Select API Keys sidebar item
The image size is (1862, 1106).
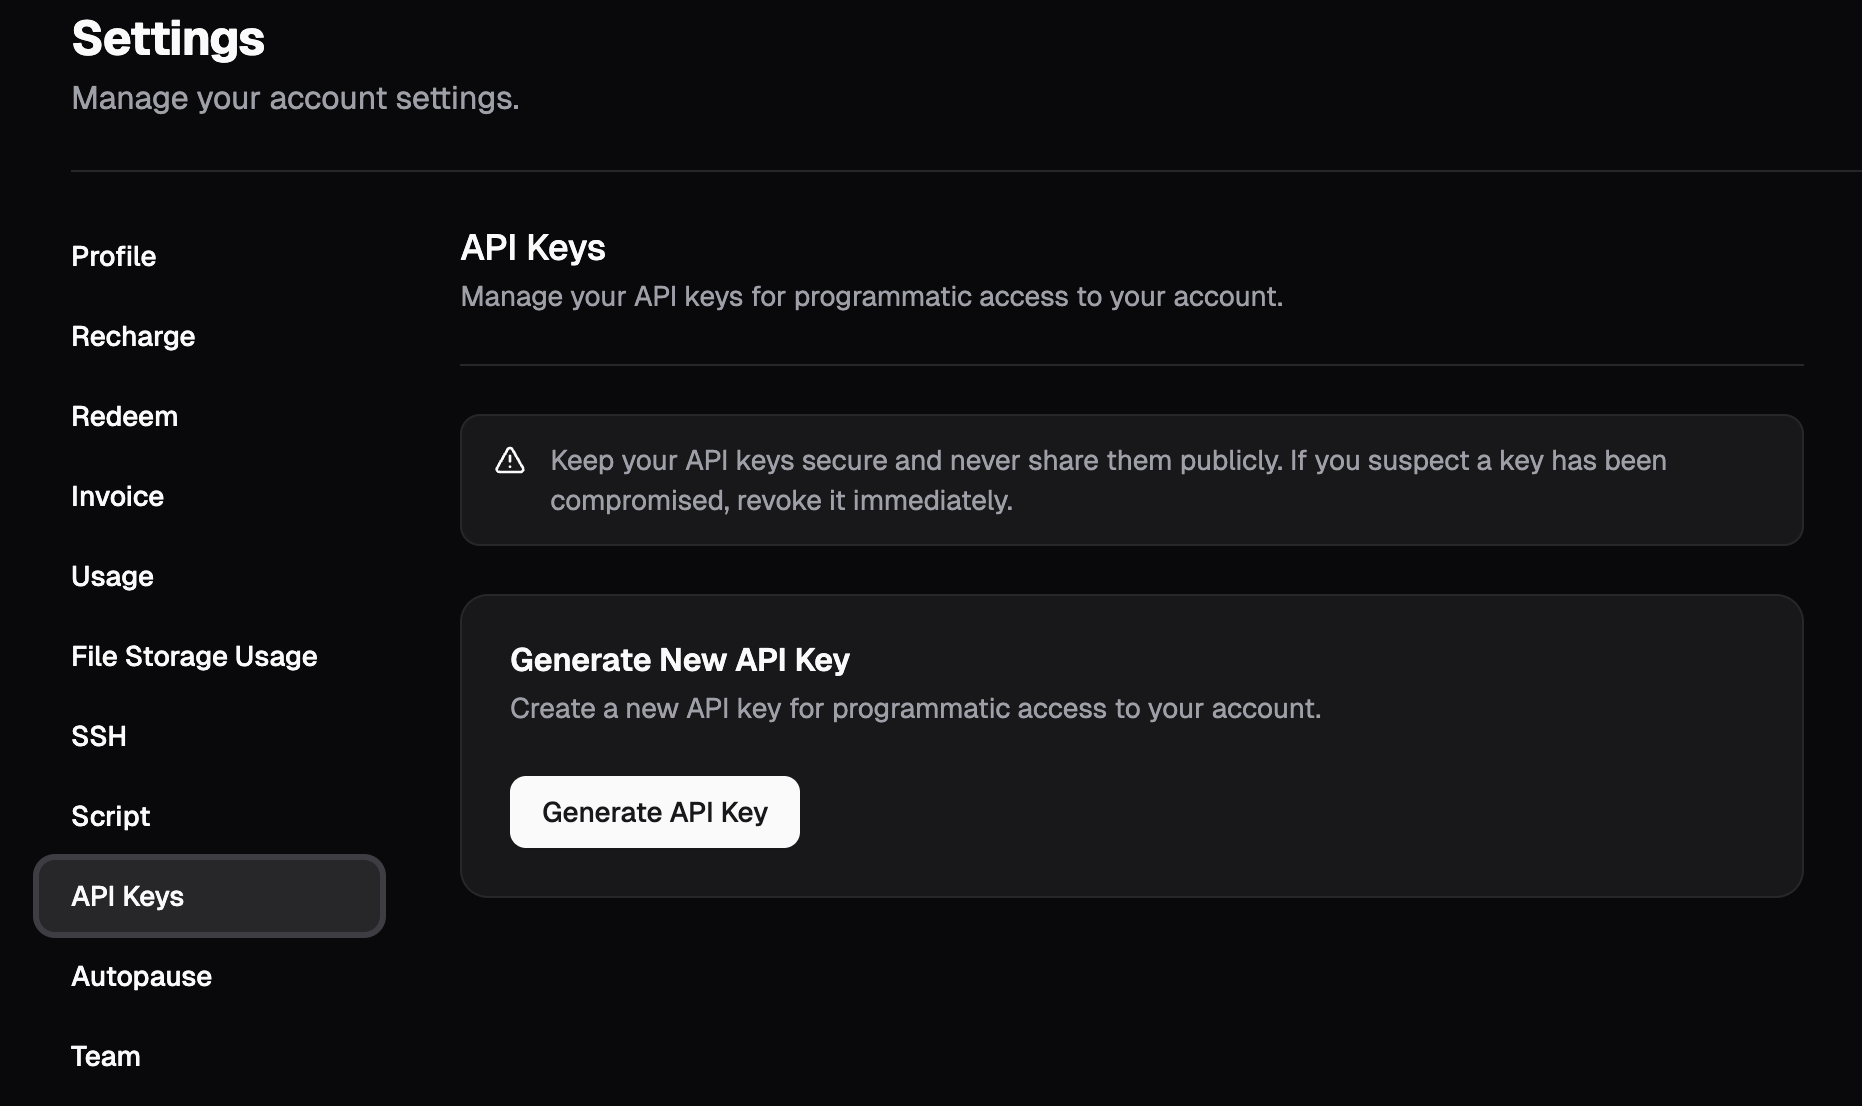pos(128,896)
